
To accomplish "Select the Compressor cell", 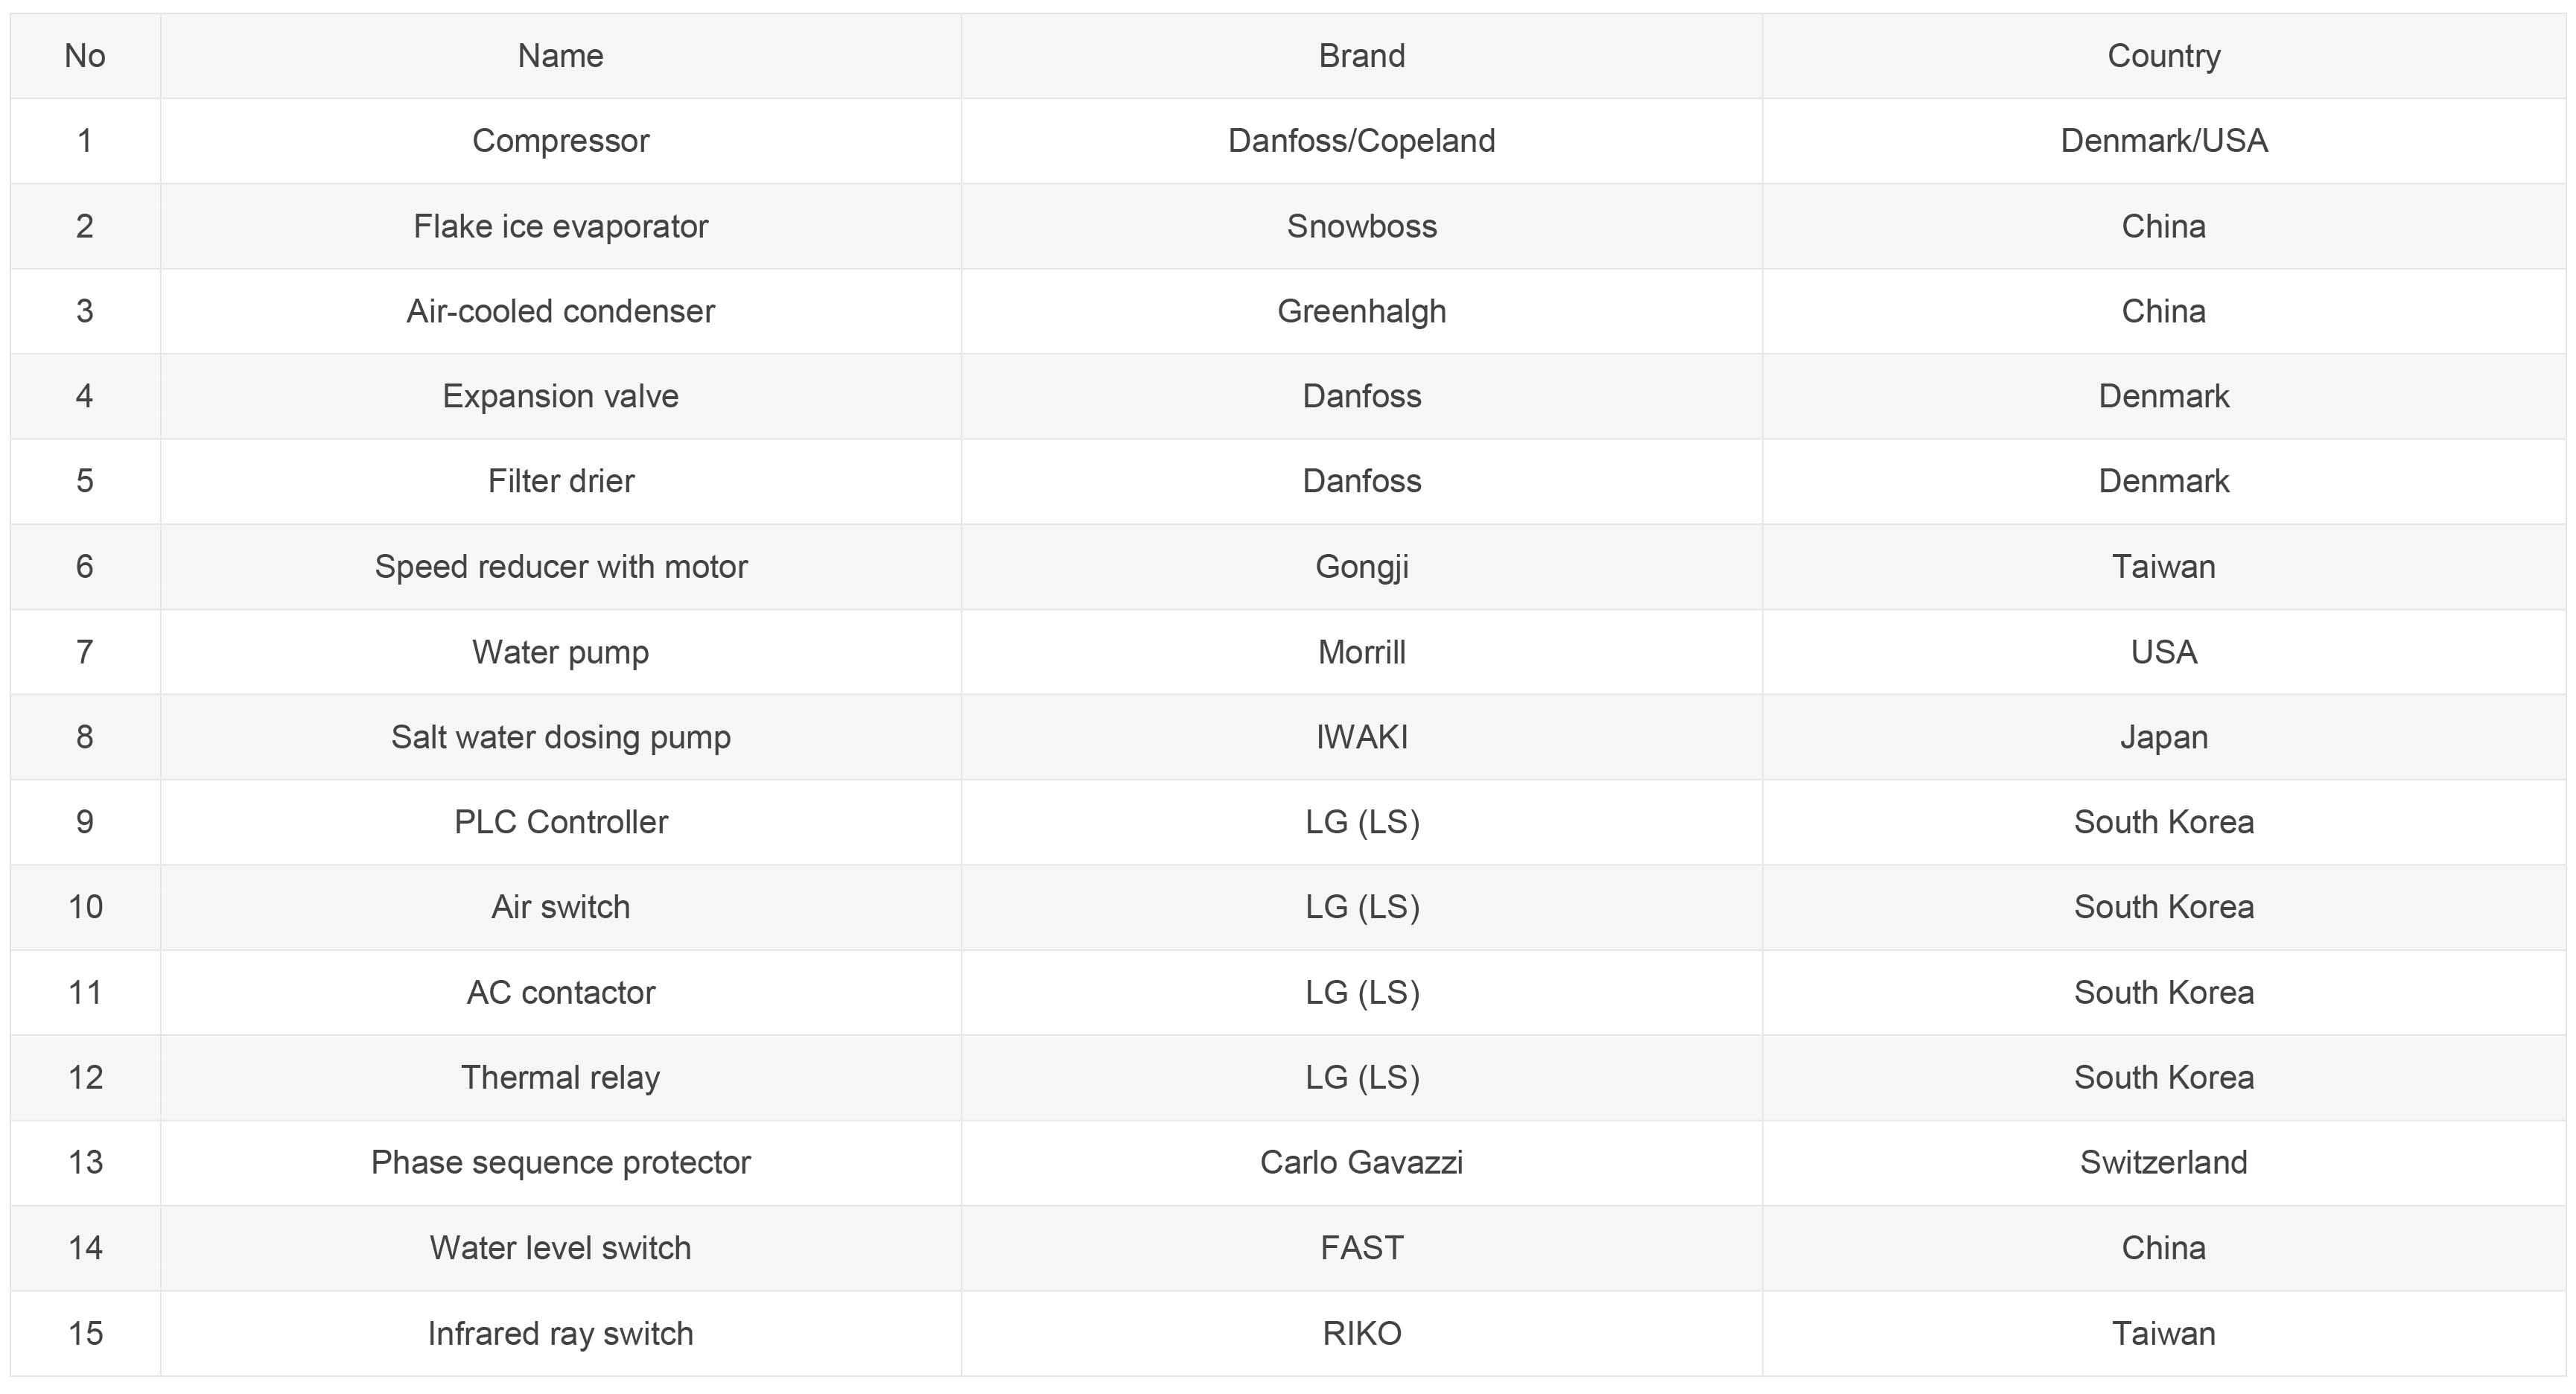I will (x=560, y=141).
